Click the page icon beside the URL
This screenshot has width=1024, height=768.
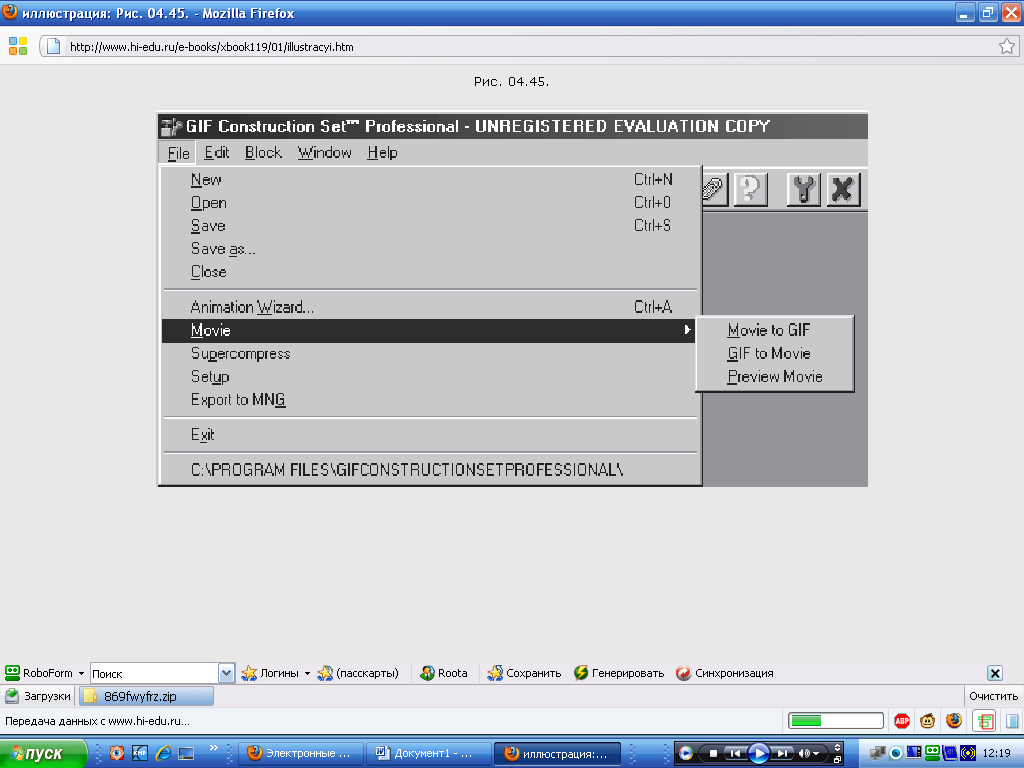[x=54, y=46]
